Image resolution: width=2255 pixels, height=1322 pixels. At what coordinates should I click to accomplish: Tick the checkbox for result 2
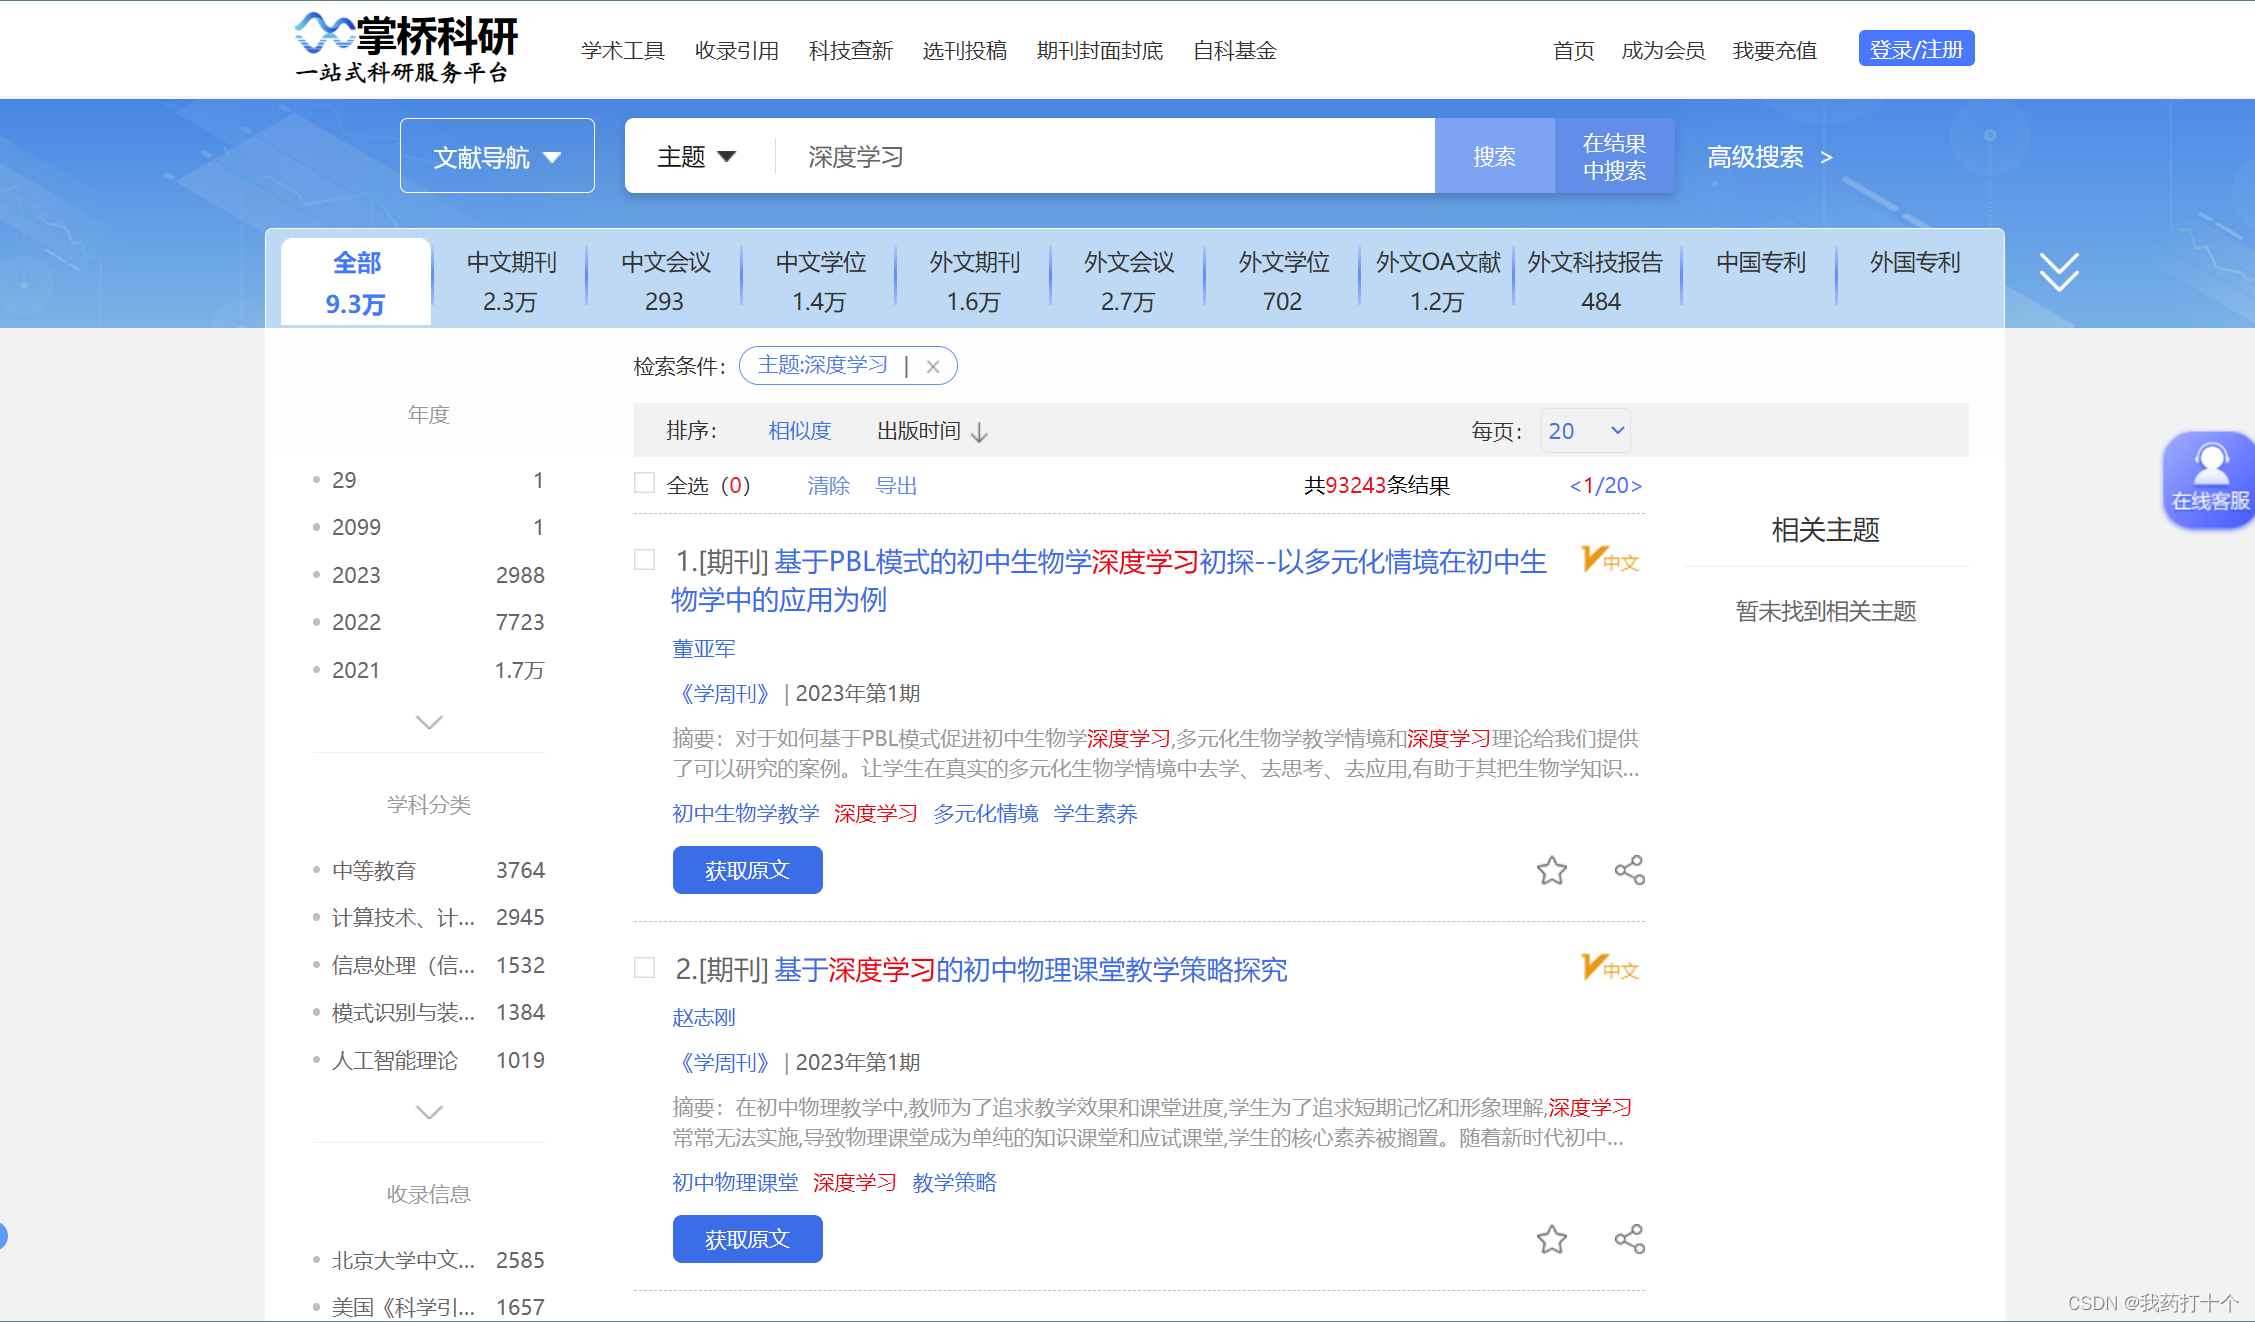coord(645,968)
